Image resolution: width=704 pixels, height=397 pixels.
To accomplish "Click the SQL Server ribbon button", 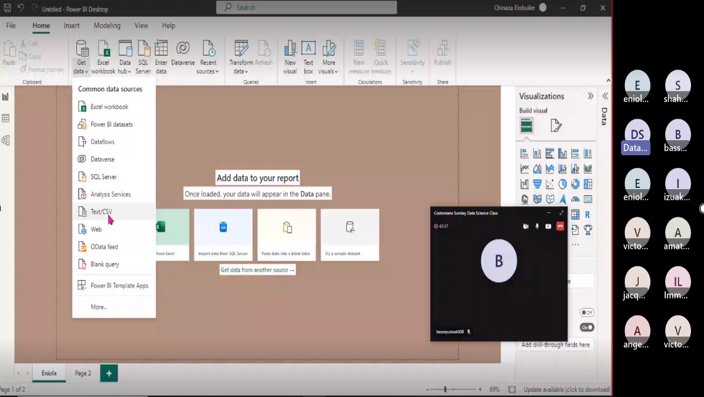I will (143, 57).
